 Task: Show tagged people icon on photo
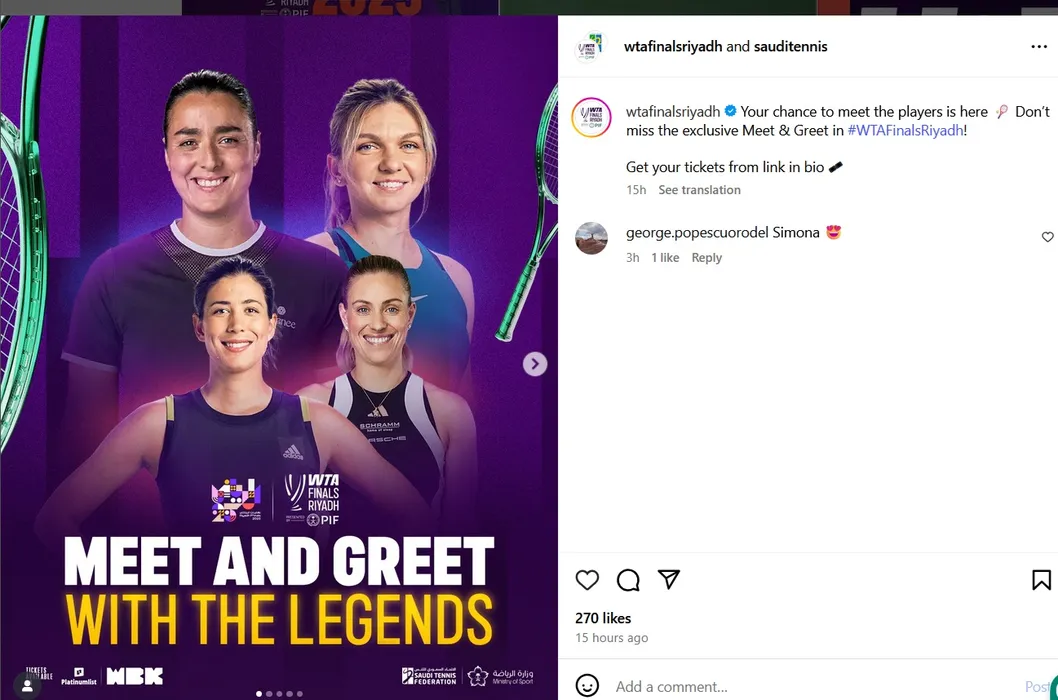pyautogui.click(x=28, y=686)
